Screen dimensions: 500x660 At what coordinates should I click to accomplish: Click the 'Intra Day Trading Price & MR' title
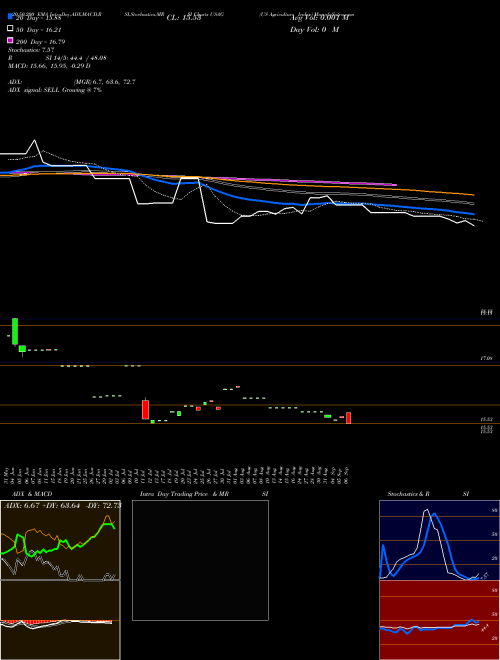(x=184, y=494)
